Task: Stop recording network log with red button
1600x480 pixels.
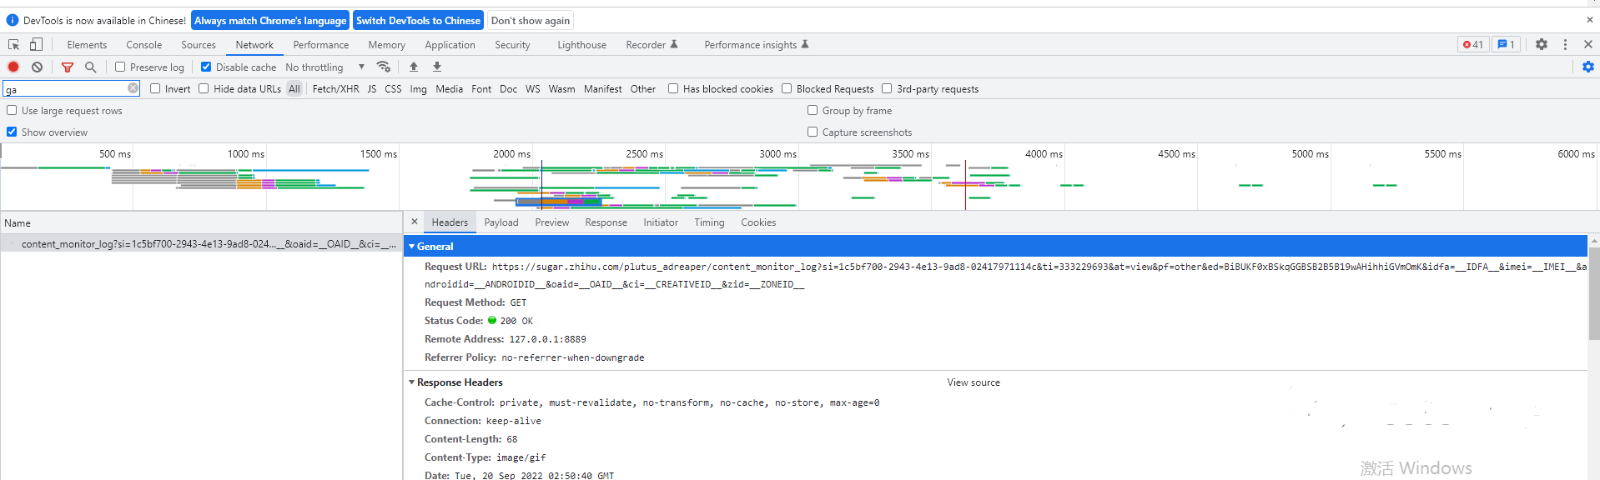Action: 14,67
